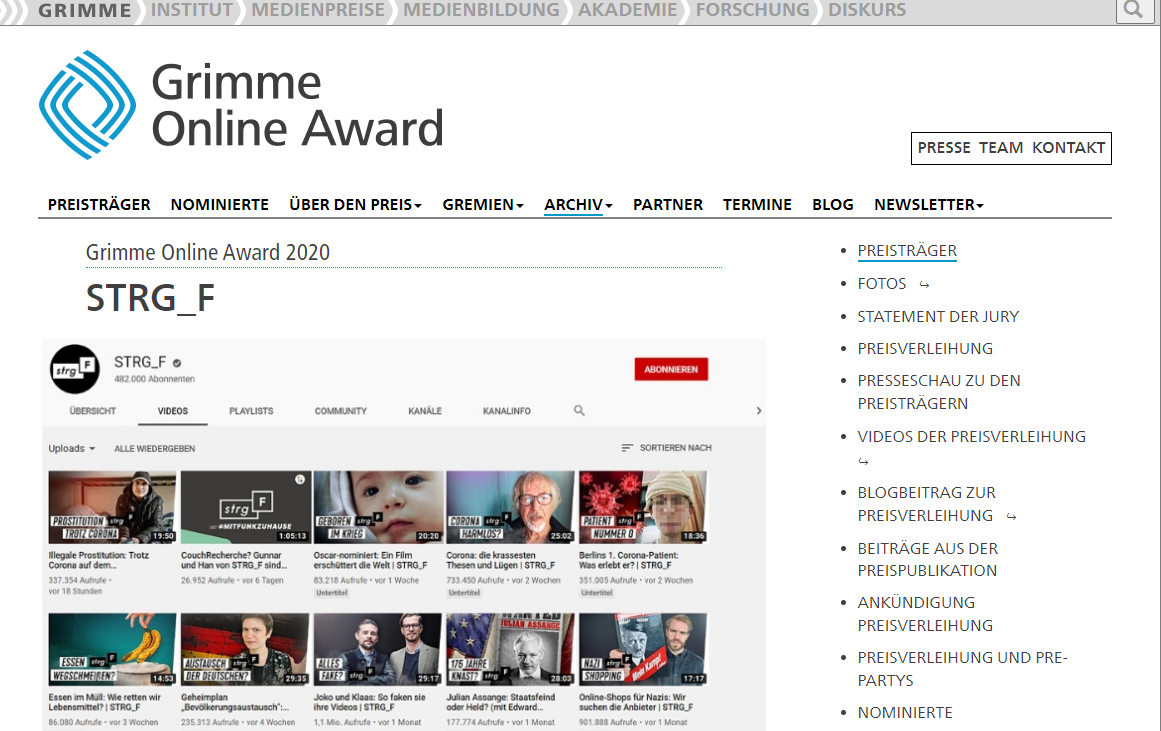Select the Videos channel tab
The width and height of the screenshot is (1161, 731).
173,410
